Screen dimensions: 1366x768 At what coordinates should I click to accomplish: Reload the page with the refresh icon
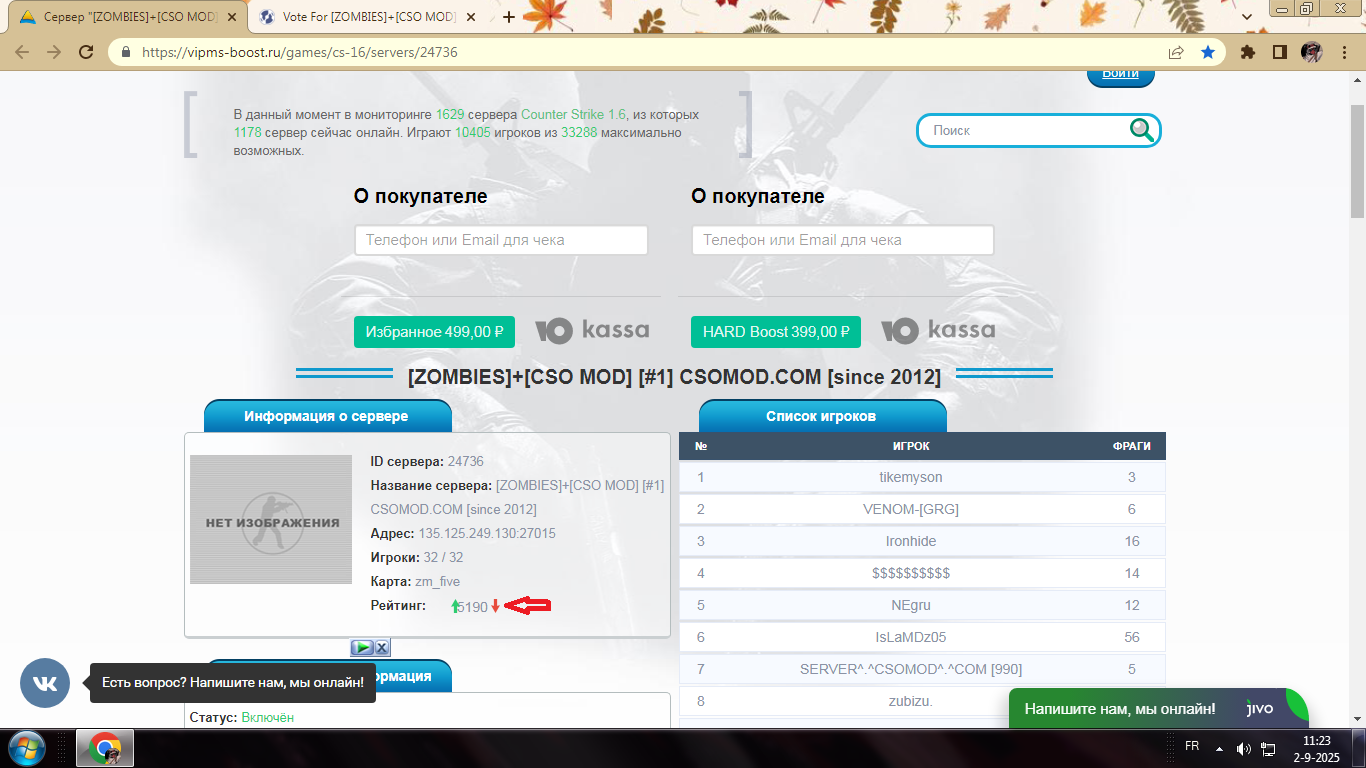tap(86, 52)
